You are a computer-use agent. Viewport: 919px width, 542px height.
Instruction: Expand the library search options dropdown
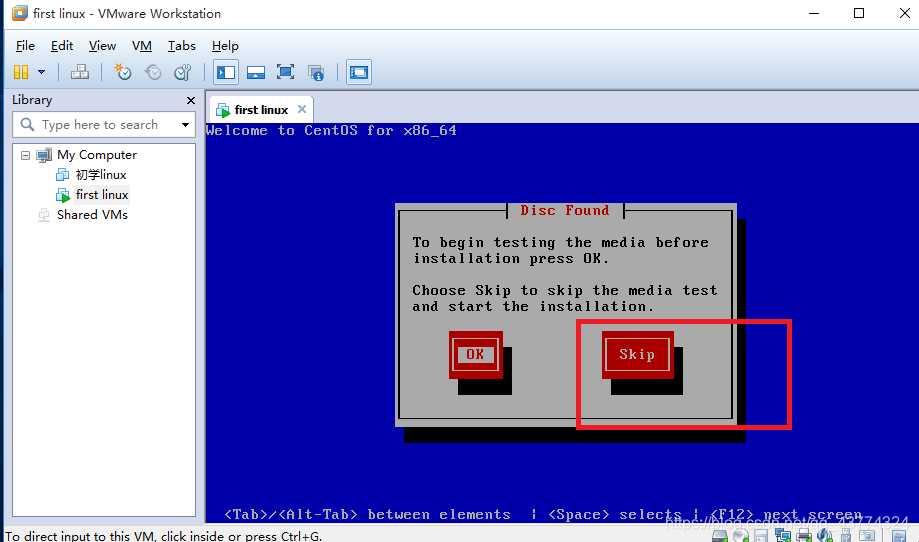pyautogui.click(x=185, y=125)
